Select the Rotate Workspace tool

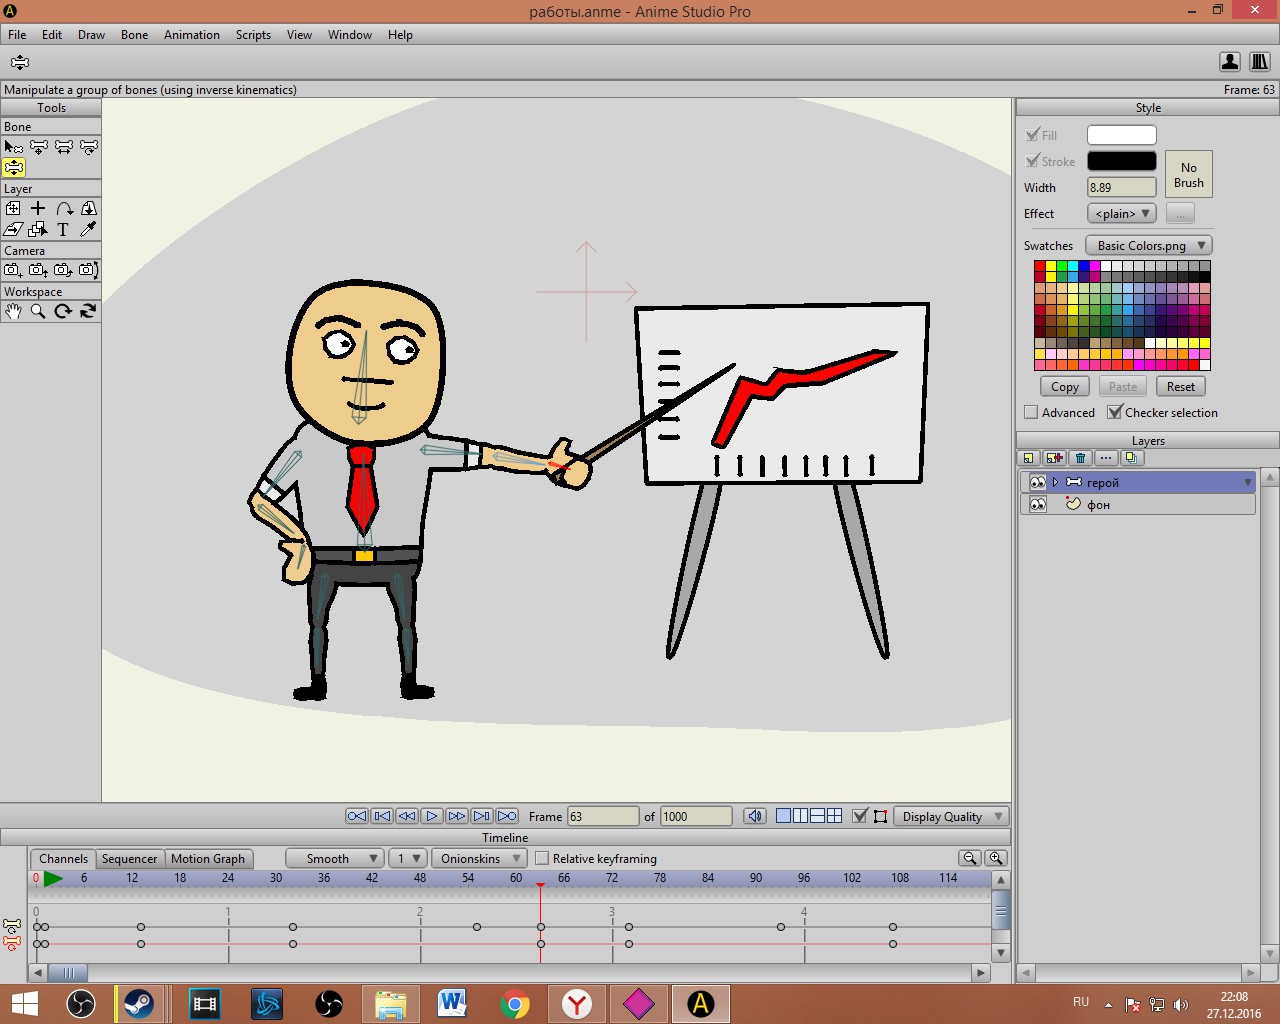click(63, 311)
